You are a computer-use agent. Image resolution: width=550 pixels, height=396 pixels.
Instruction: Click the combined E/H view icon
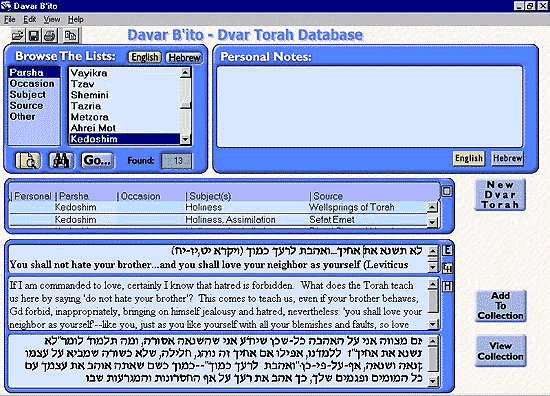tap(447, 268)
